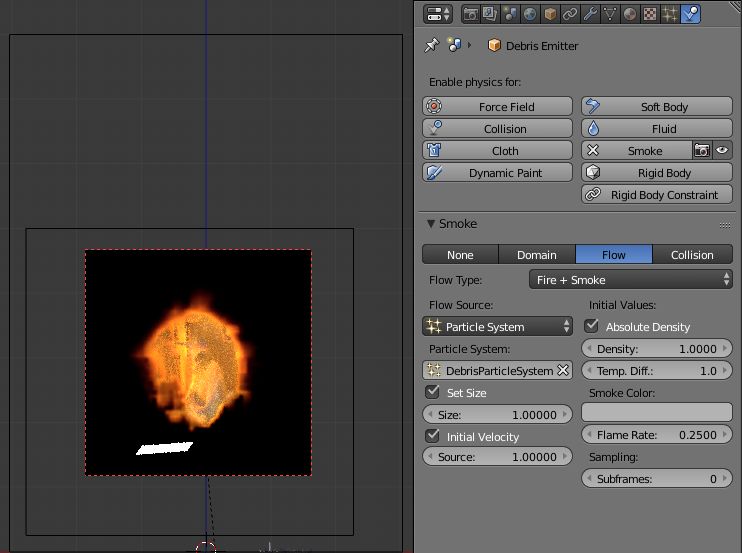Collapse the Smoke panel triangle
Image resolution: width=742 pixels, height=553 pixels.
coord(431,223)
